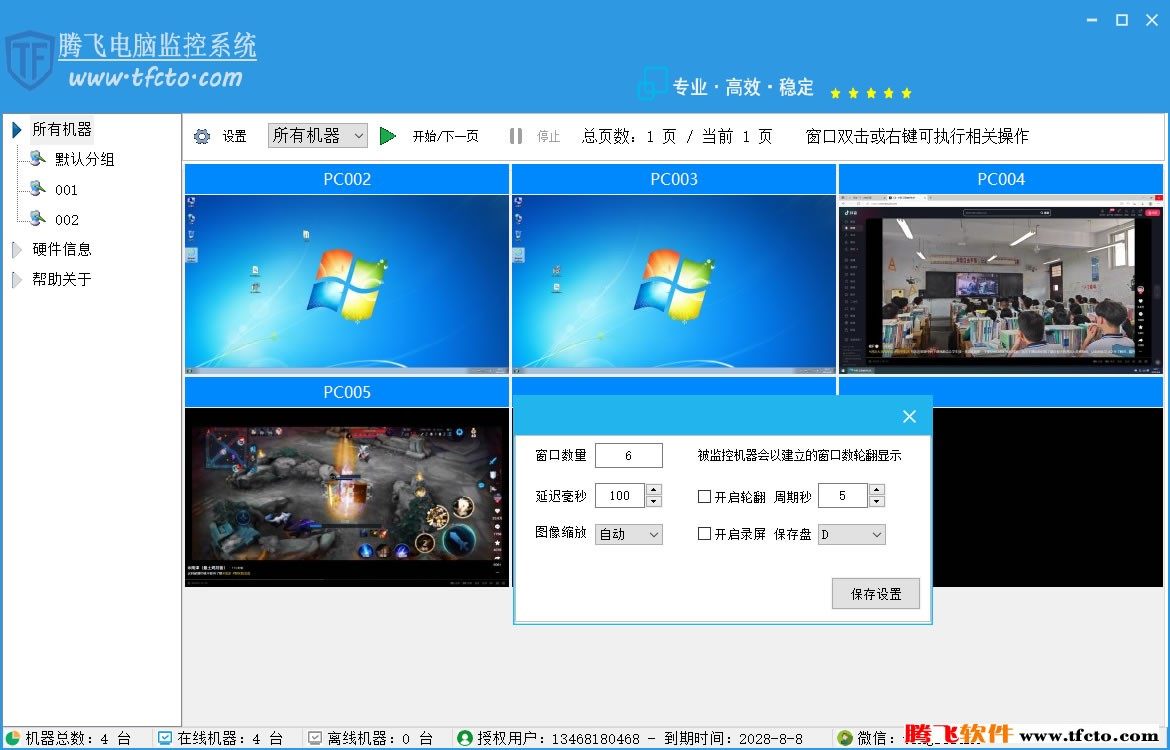Click the 设置 label in toolbar
The height and width of the screenshot is (750, 1170).
click(234, 136)
